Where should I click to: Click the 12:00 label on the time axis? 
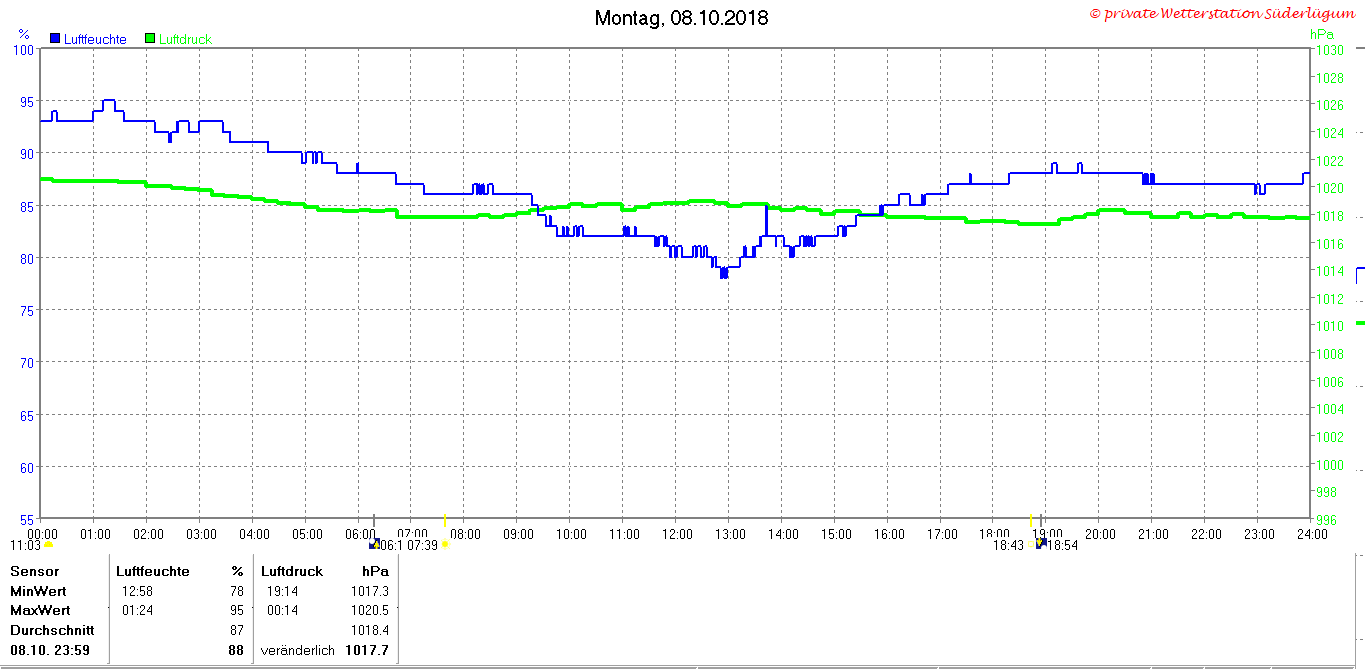click(677, 535)
